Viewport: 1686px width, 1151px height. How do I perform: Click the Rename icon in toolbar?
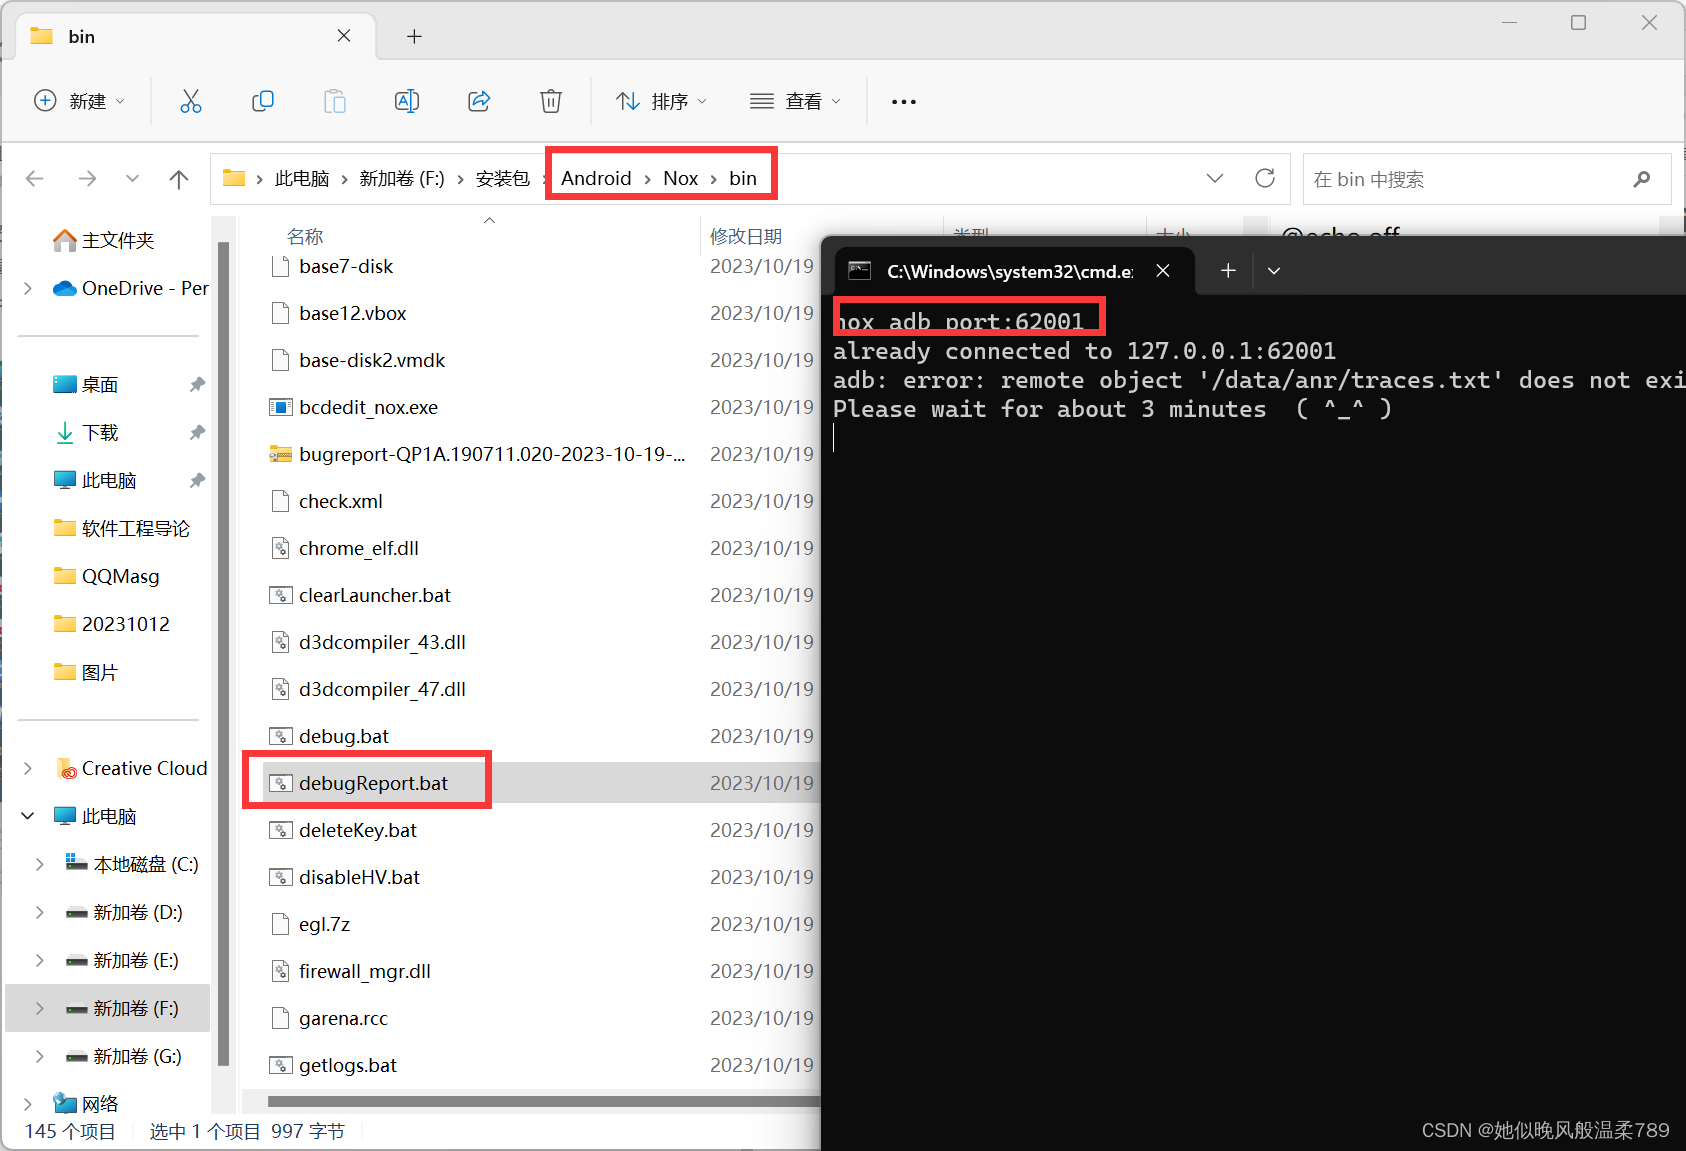[407, 101]
